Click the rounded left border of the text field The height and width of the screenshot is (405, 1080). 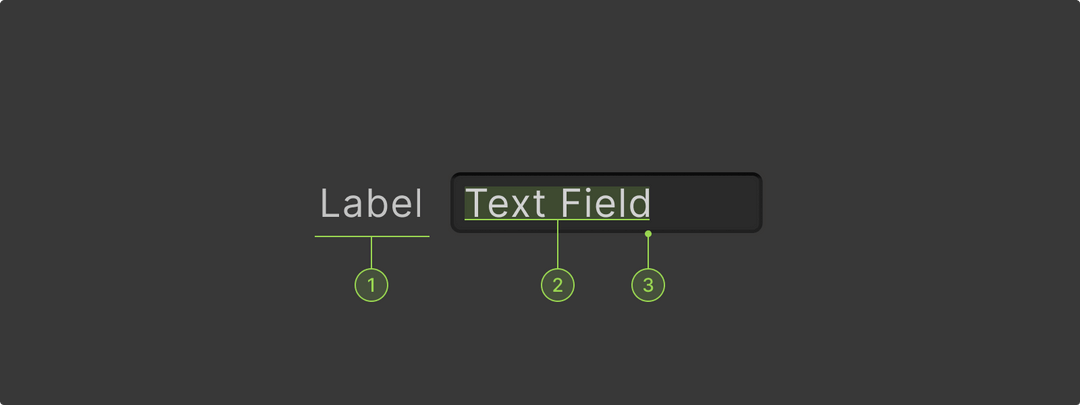point(452,203)
